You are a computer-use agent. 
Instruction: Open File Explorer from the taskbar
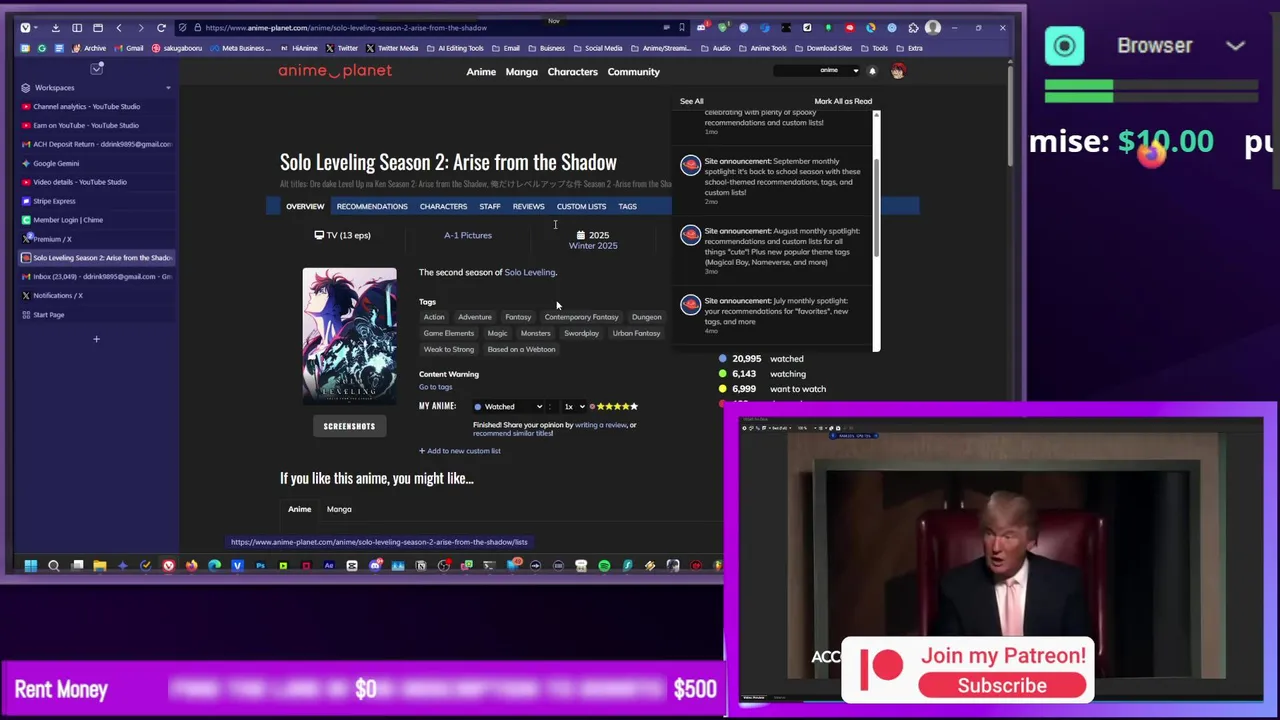click(x=100, y=566)
